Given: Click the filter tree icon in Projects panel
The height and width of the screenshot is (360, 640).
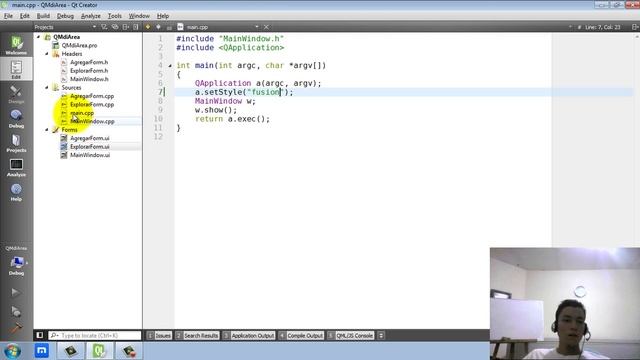Looking at the screenshot, I should 104,27.
